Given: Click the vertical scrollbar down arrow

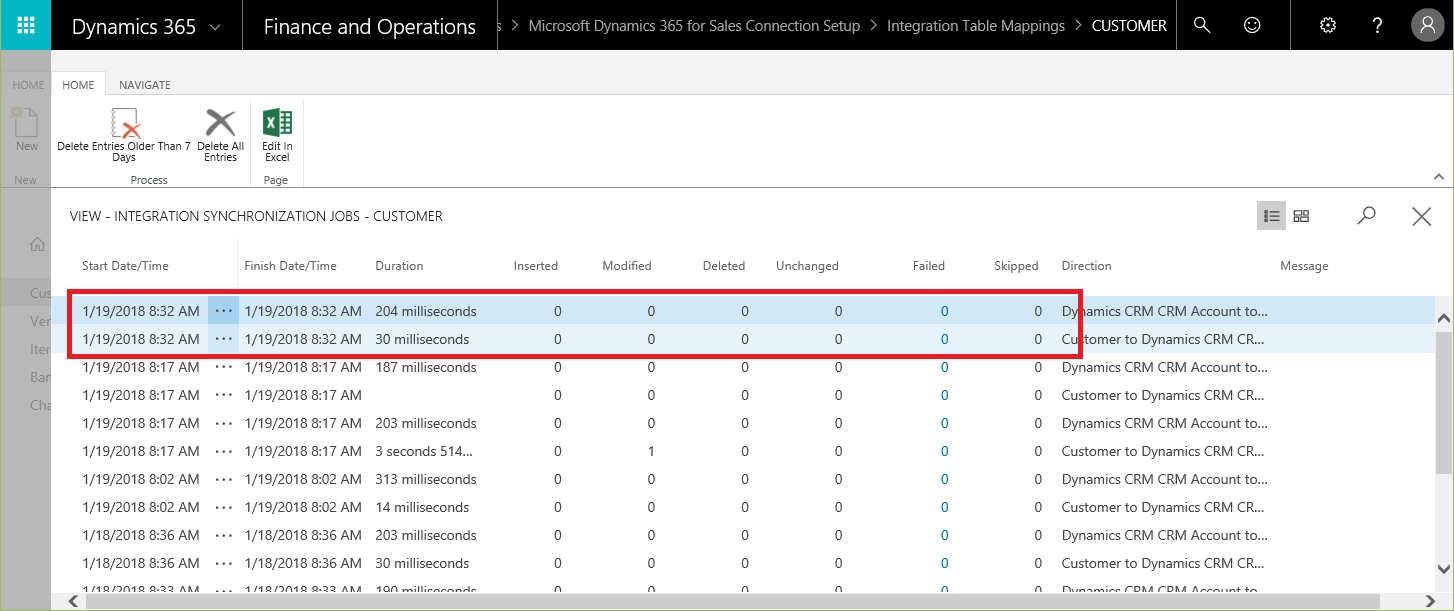Looking at the screenshot, I should pos(1444,569).
